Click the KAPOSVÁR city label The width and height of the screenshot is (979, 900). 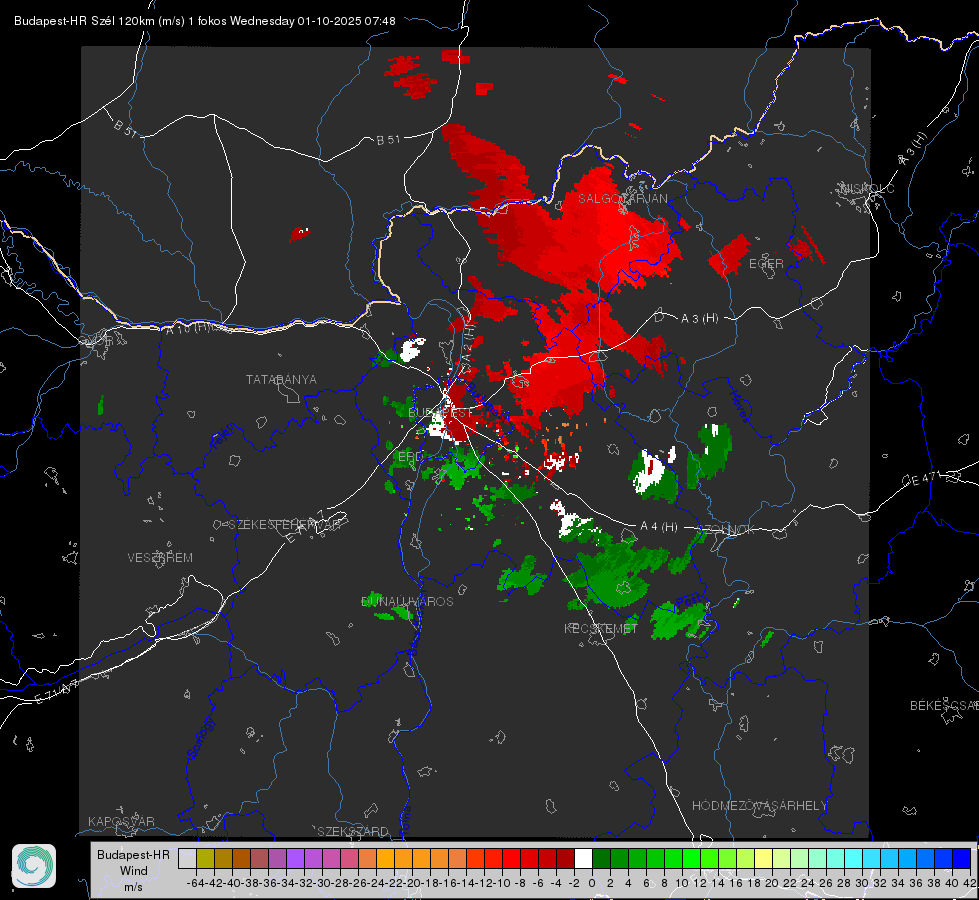point(121,821)
